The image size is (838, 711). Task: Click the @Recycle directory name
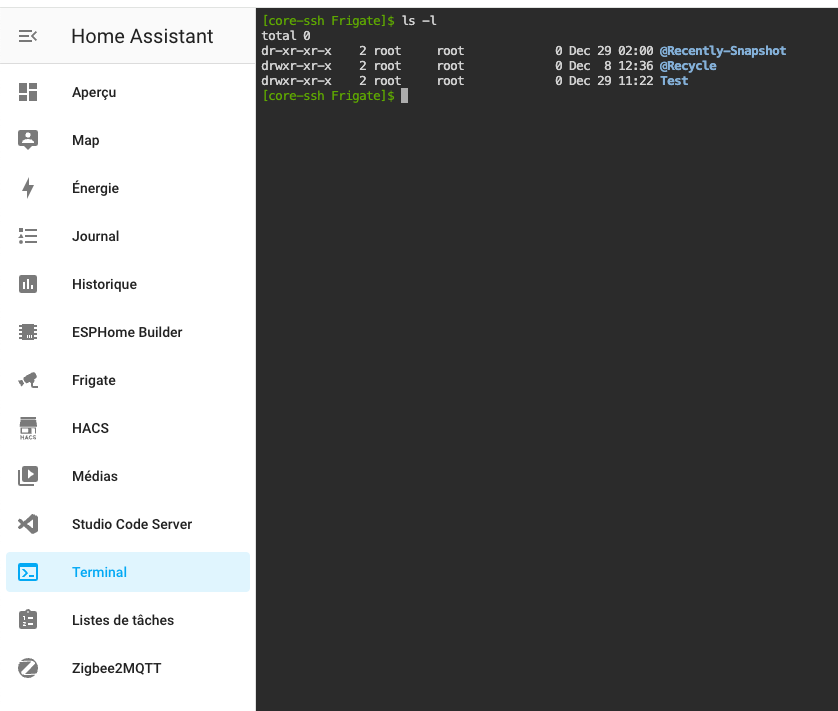(687, 66)
